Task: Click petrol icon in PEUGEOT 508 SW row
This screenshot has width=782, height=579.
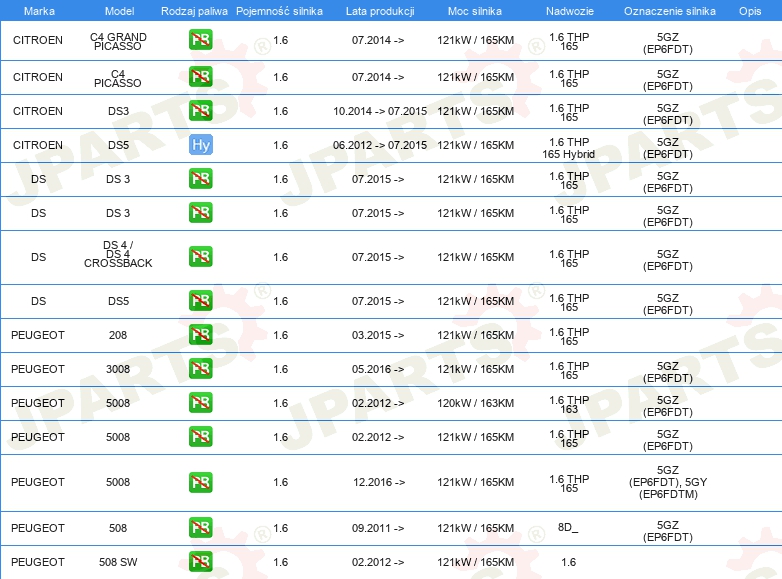Action: click(200, 562)
